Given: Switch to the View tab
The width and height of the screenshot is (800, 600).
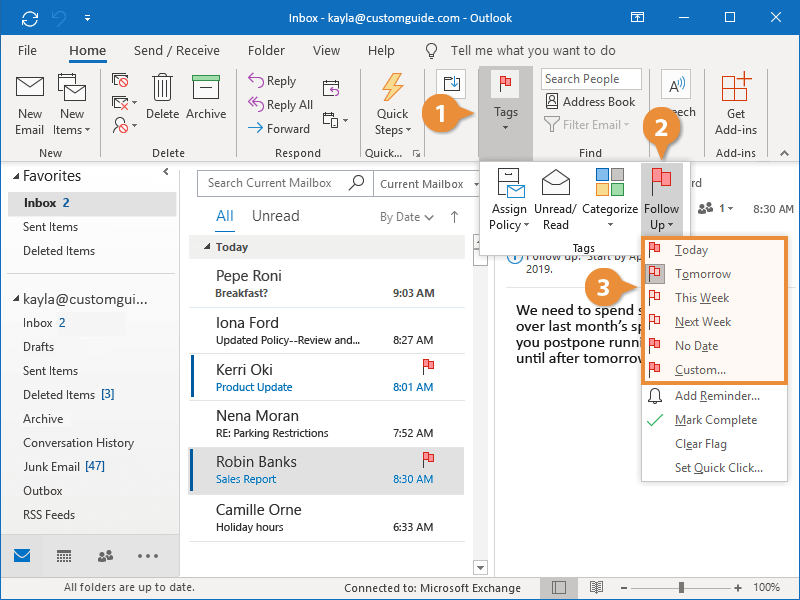Looking at the screenshot, I should tap(327, 51).
